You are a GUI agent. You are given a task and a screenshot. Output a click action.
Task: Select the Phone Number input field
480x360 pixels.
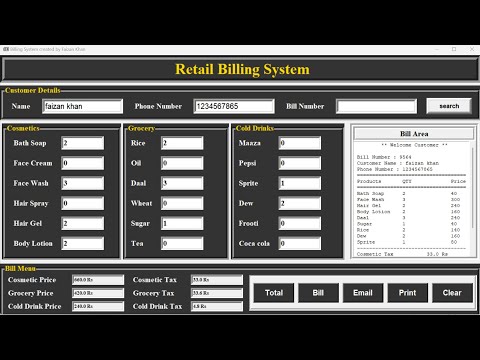(234, 106)
